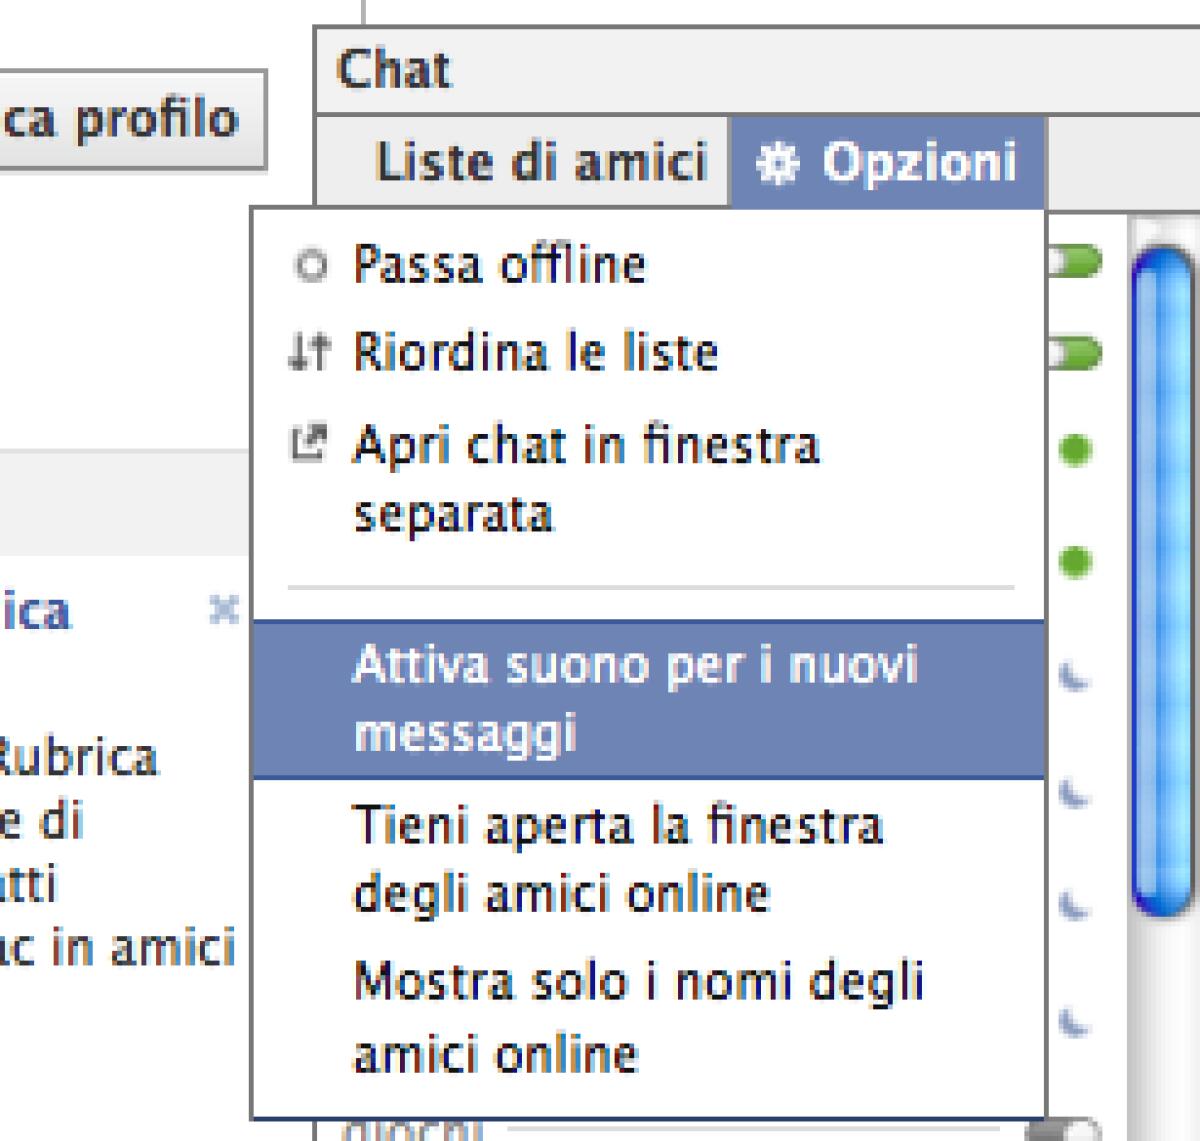Click the blue chat list scrollbar thumb
Viewport: 1200px width, 1141px height.
click(x=1164, y=583)
